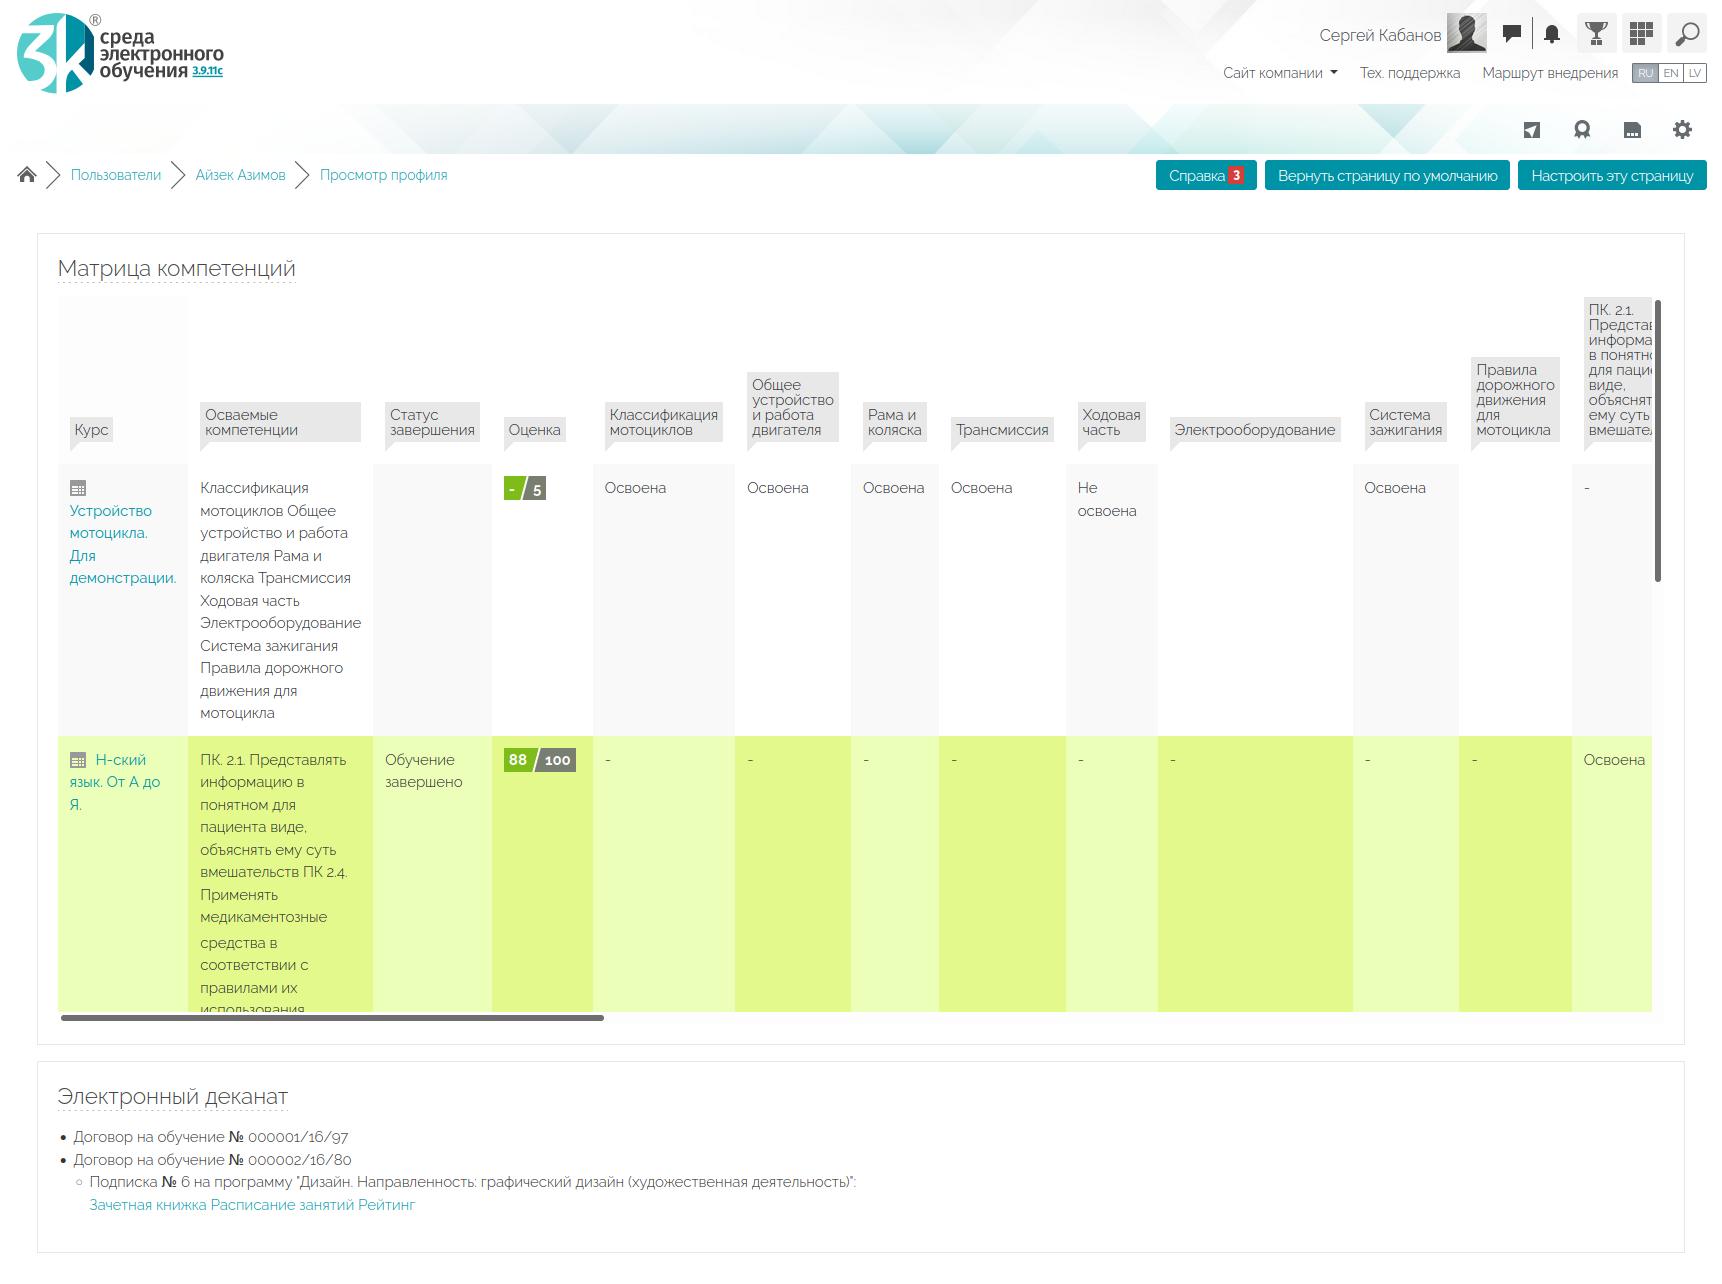
Task: Click the matrix horizontal scrollbar
Action: pyautogui.click(x=332, y=1018)
